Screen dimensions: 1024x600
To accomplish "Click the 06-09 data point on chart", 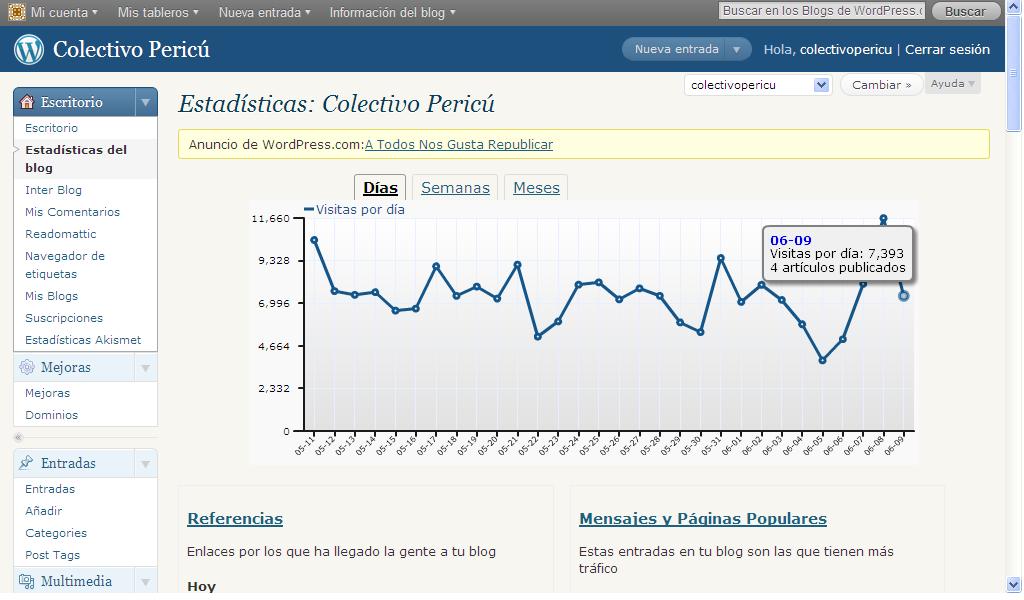I will coord(904,296).
